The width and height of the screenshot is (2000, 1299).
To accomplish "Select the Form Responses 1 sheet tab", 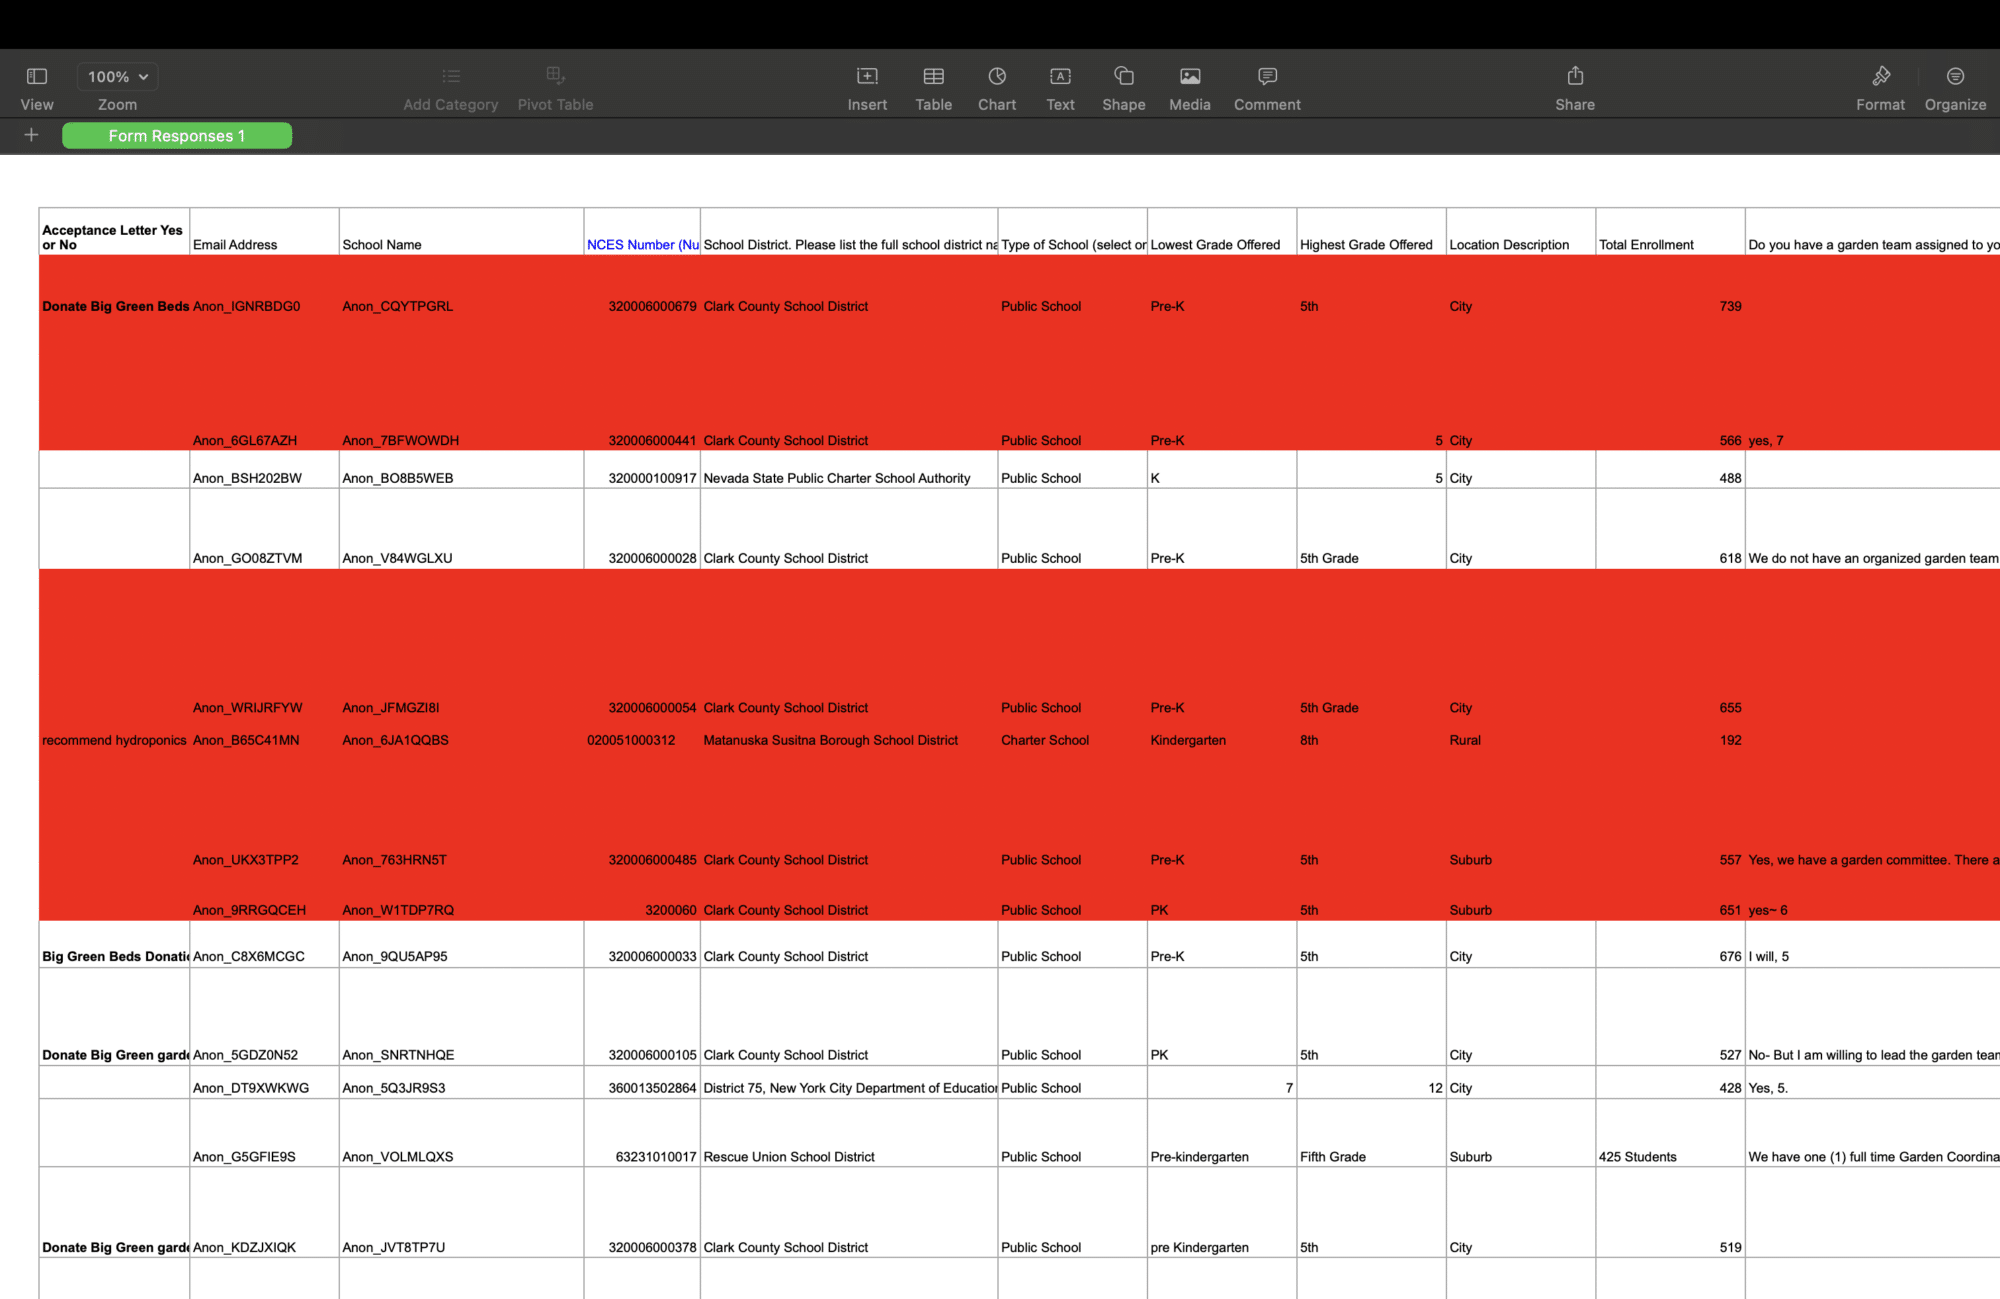I will (x=177, y=136).
